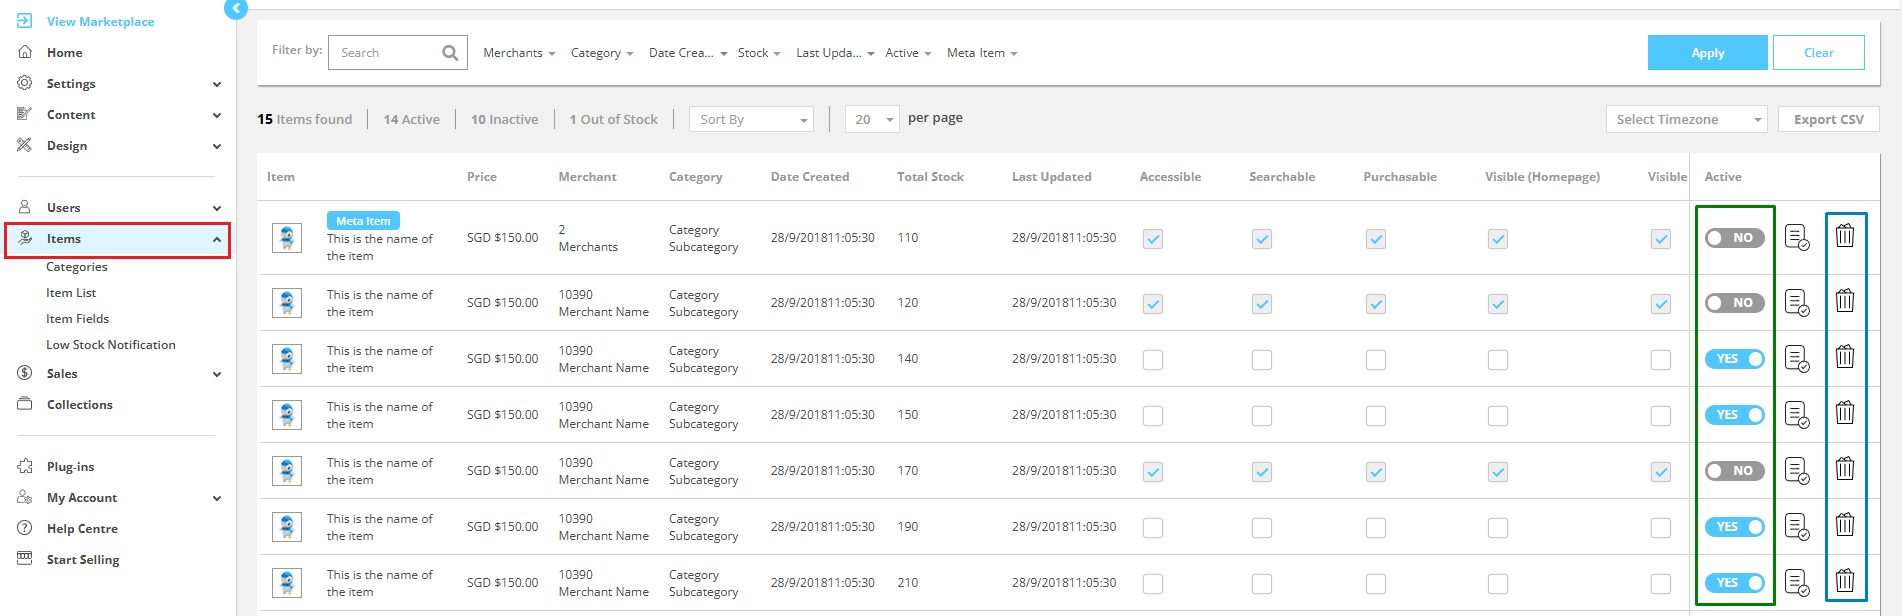Uncheck Searchable for the stock 120 item

pos(1262,304)
